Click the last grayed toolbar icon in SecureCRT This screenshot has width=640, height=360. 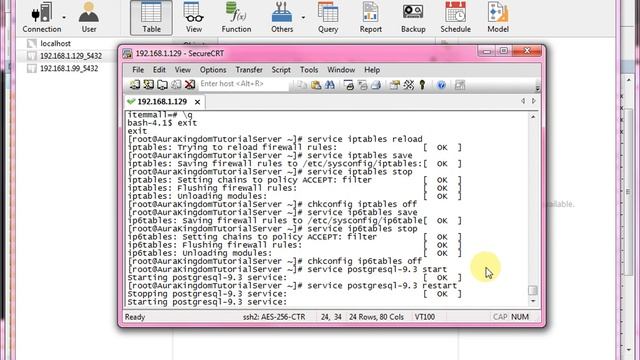coord(460,85)
